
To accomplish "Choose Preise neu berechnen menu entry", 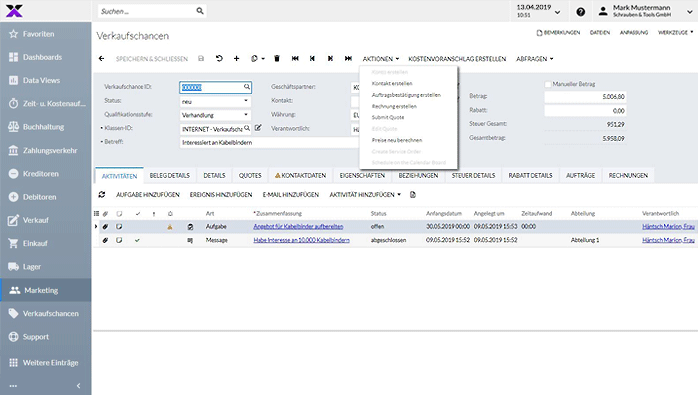I will click(397, 140).
